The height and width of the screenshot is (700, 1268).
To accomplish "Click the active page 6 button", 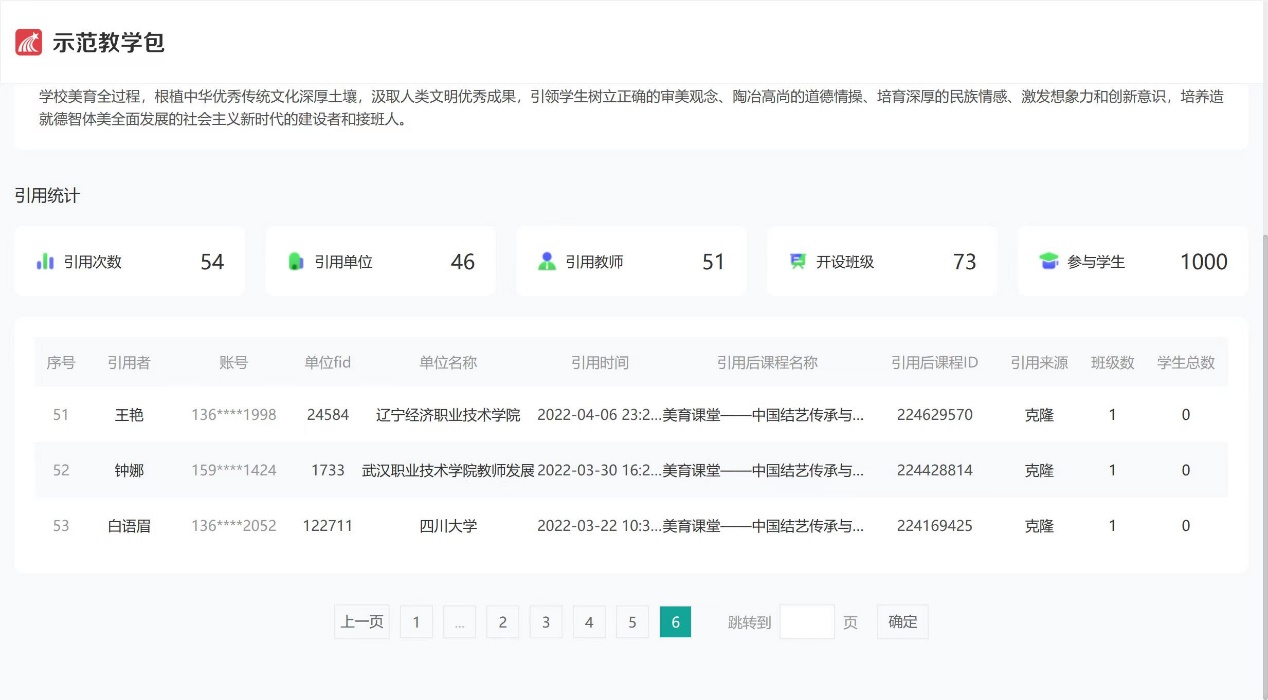I will click(x=675, y=622).
